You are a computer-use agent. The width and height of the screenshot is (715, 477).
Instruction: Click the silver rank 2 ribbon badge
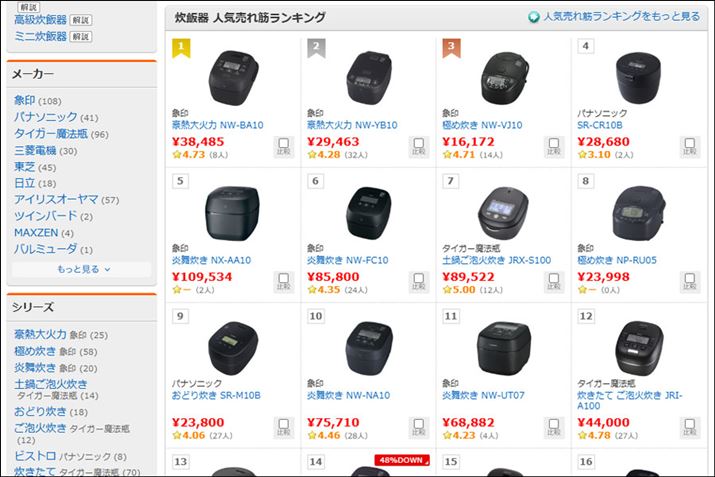316,46
